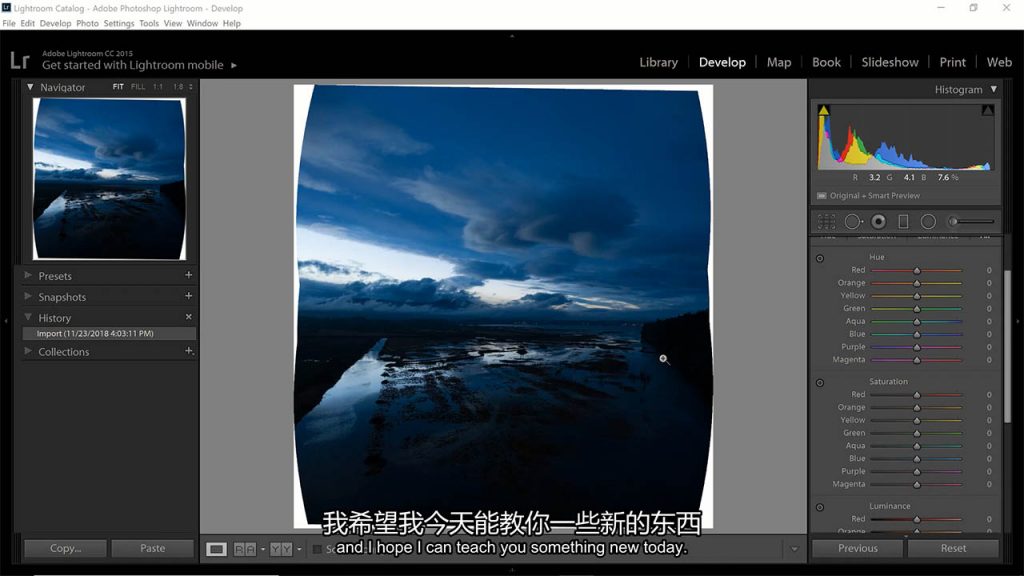Choose the Graduated Filter tool

click(x=903, y=222)
